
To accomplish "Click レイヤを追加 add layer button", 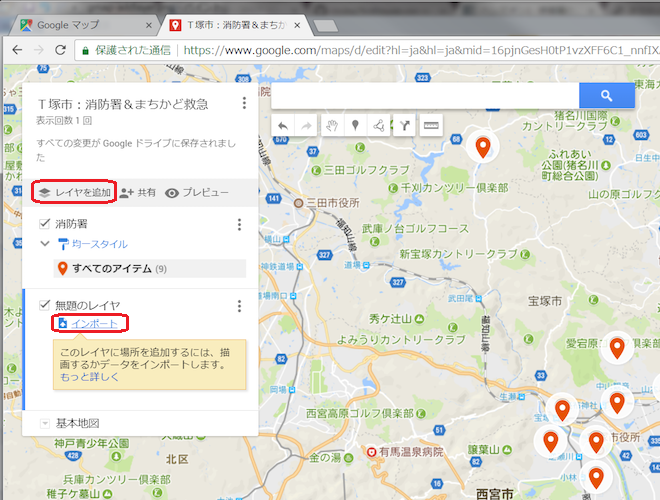I will coord(75,193).
